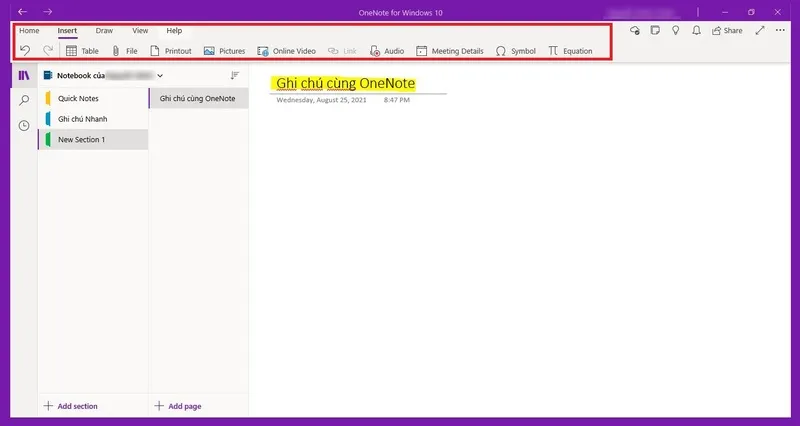
Task: Click the Link button
Action: tap(342, 51)
